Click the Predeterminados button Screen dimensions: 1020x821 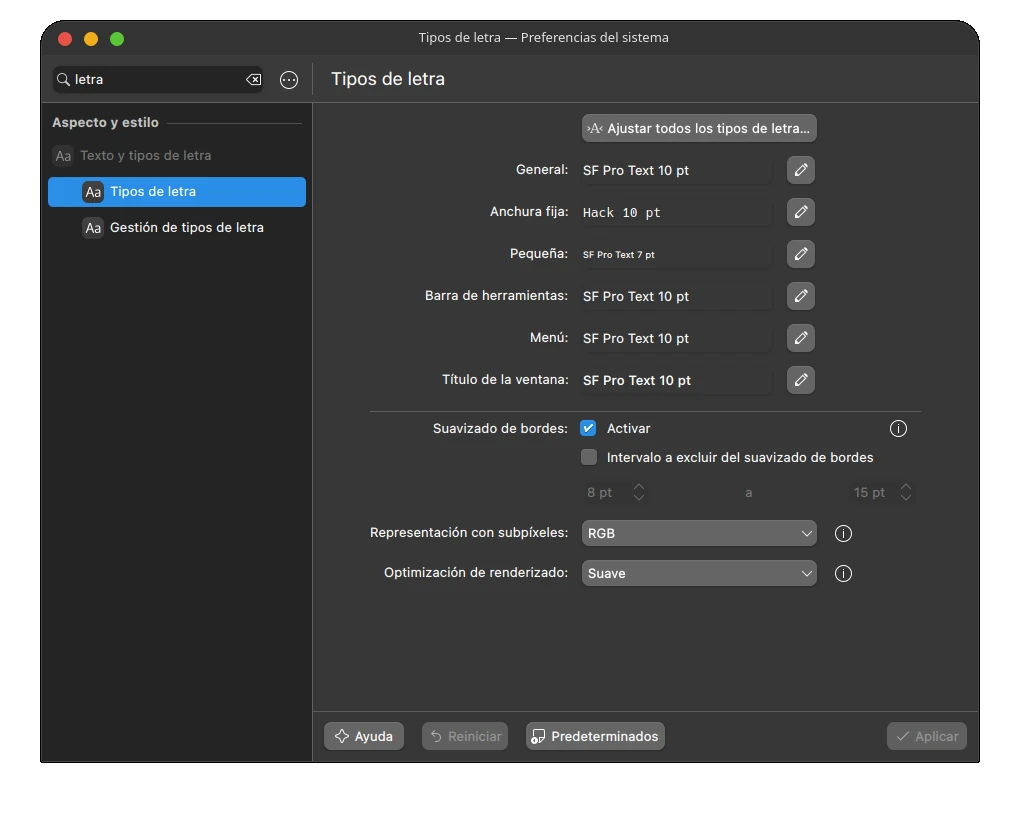595,736
